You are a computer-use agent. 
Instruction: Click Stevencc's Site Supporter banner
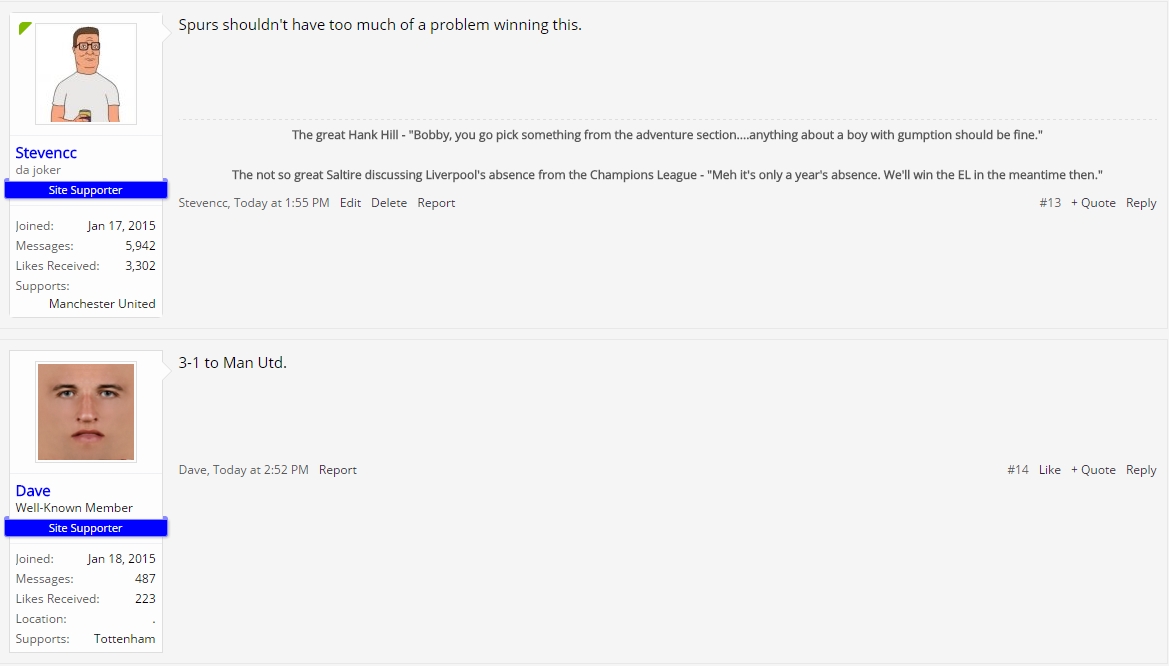pos(86,189)
